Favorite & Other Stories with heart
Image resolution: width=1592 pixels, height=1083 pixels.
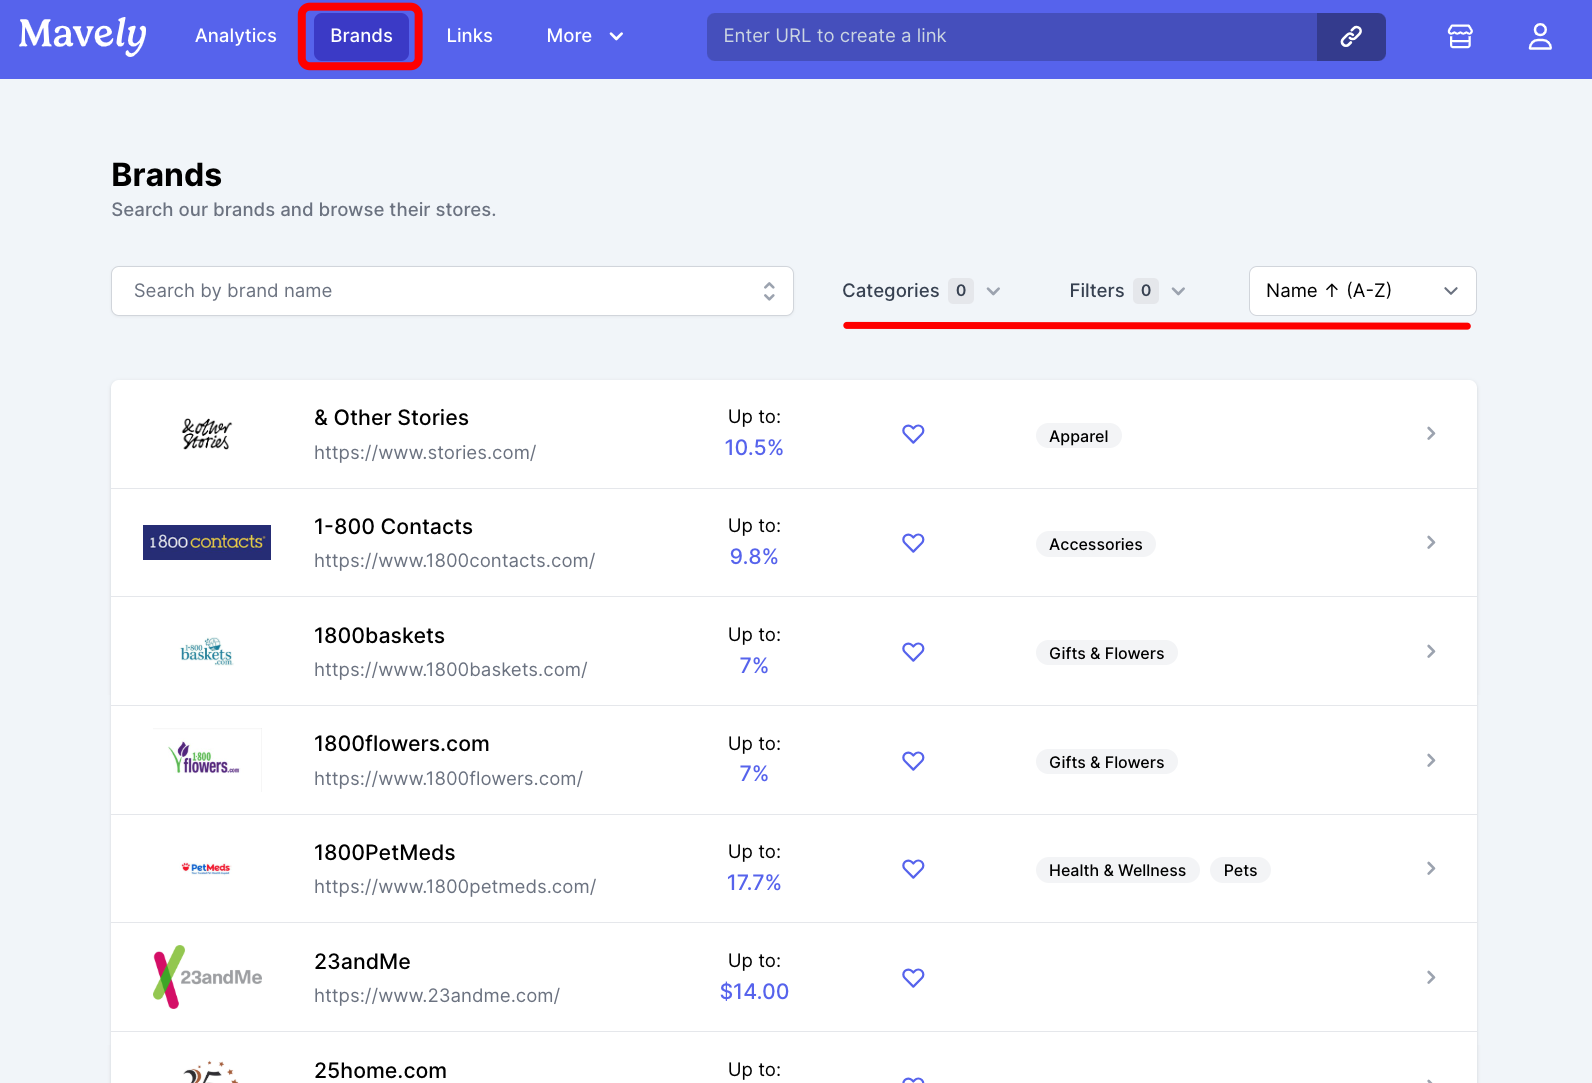click(913, 434)
